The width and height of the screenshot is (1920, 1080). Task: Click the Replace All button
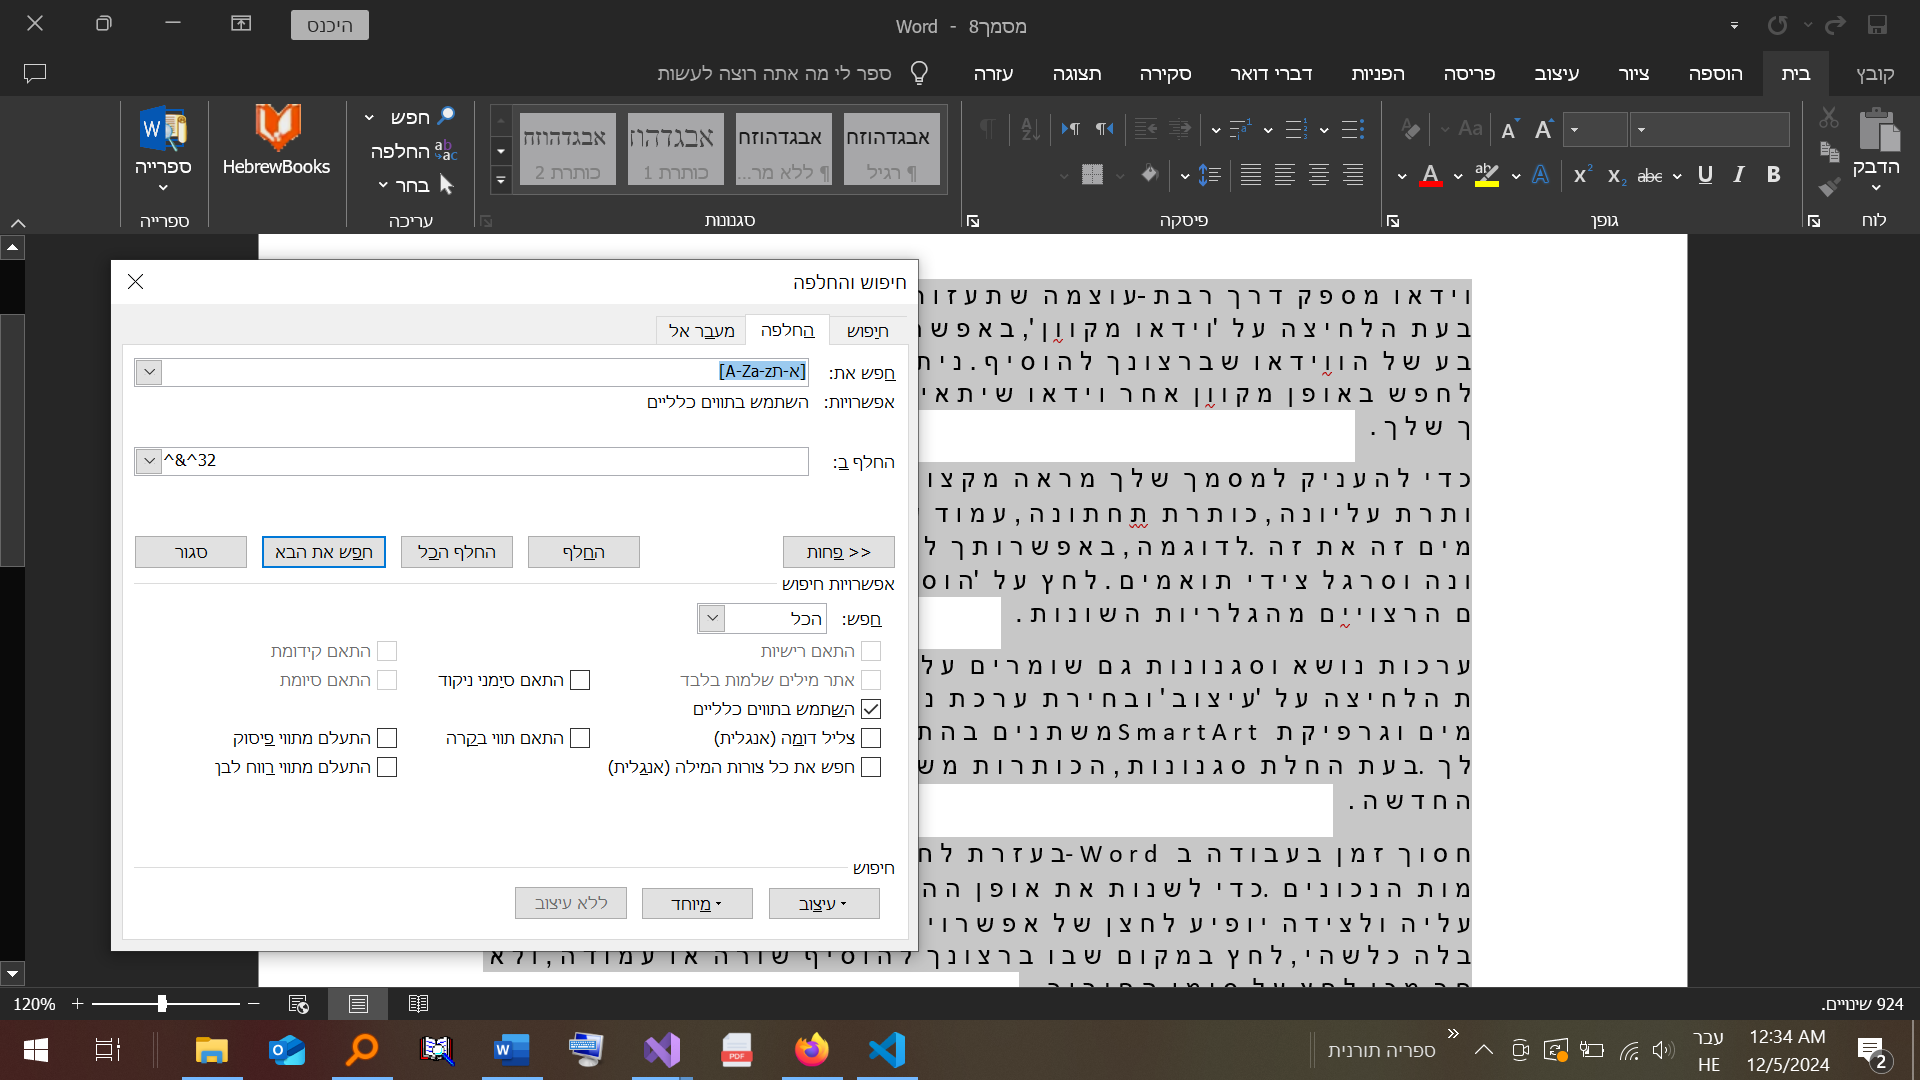(457, 552)
